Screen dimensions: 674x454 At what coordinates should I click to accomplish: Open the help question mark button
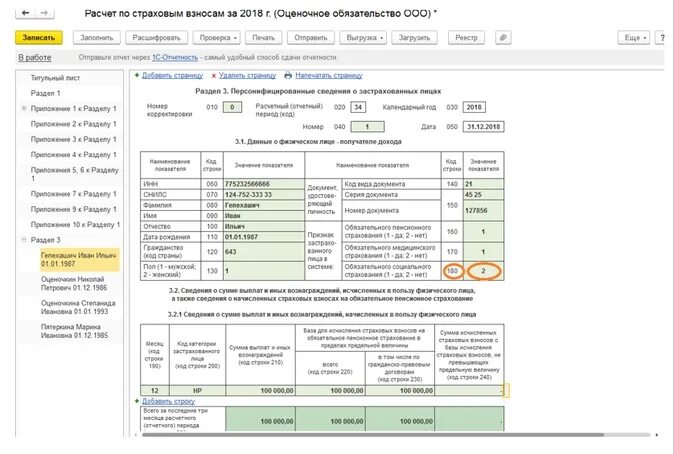662,37
